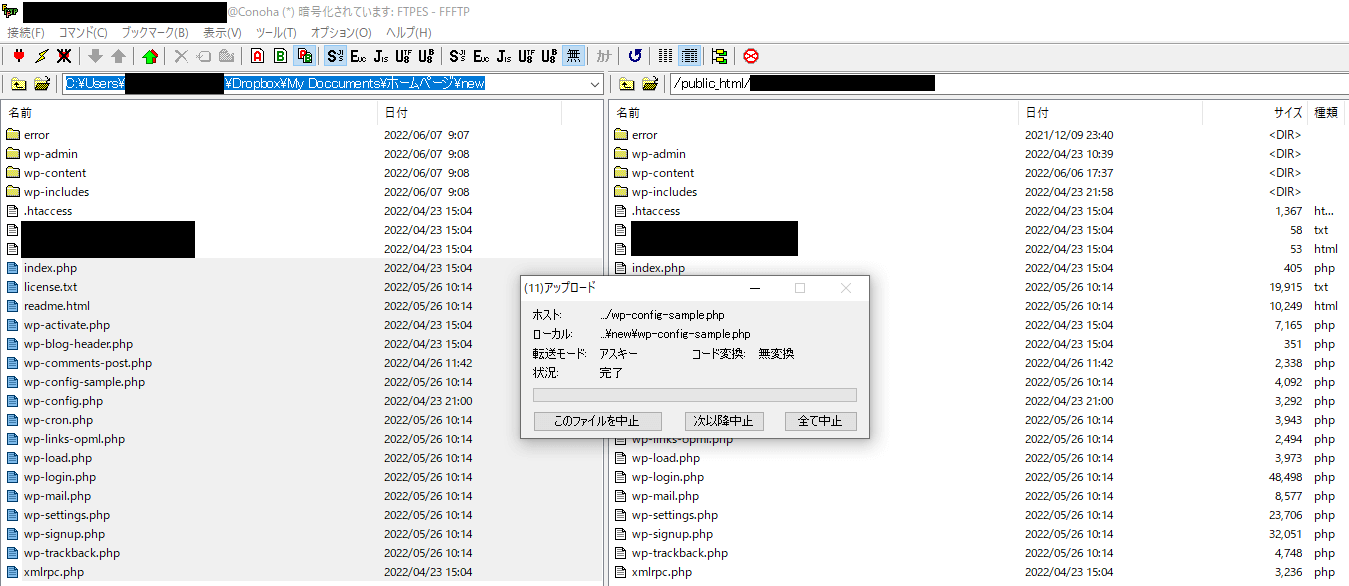Open the コマンド menu

[82, 32]
